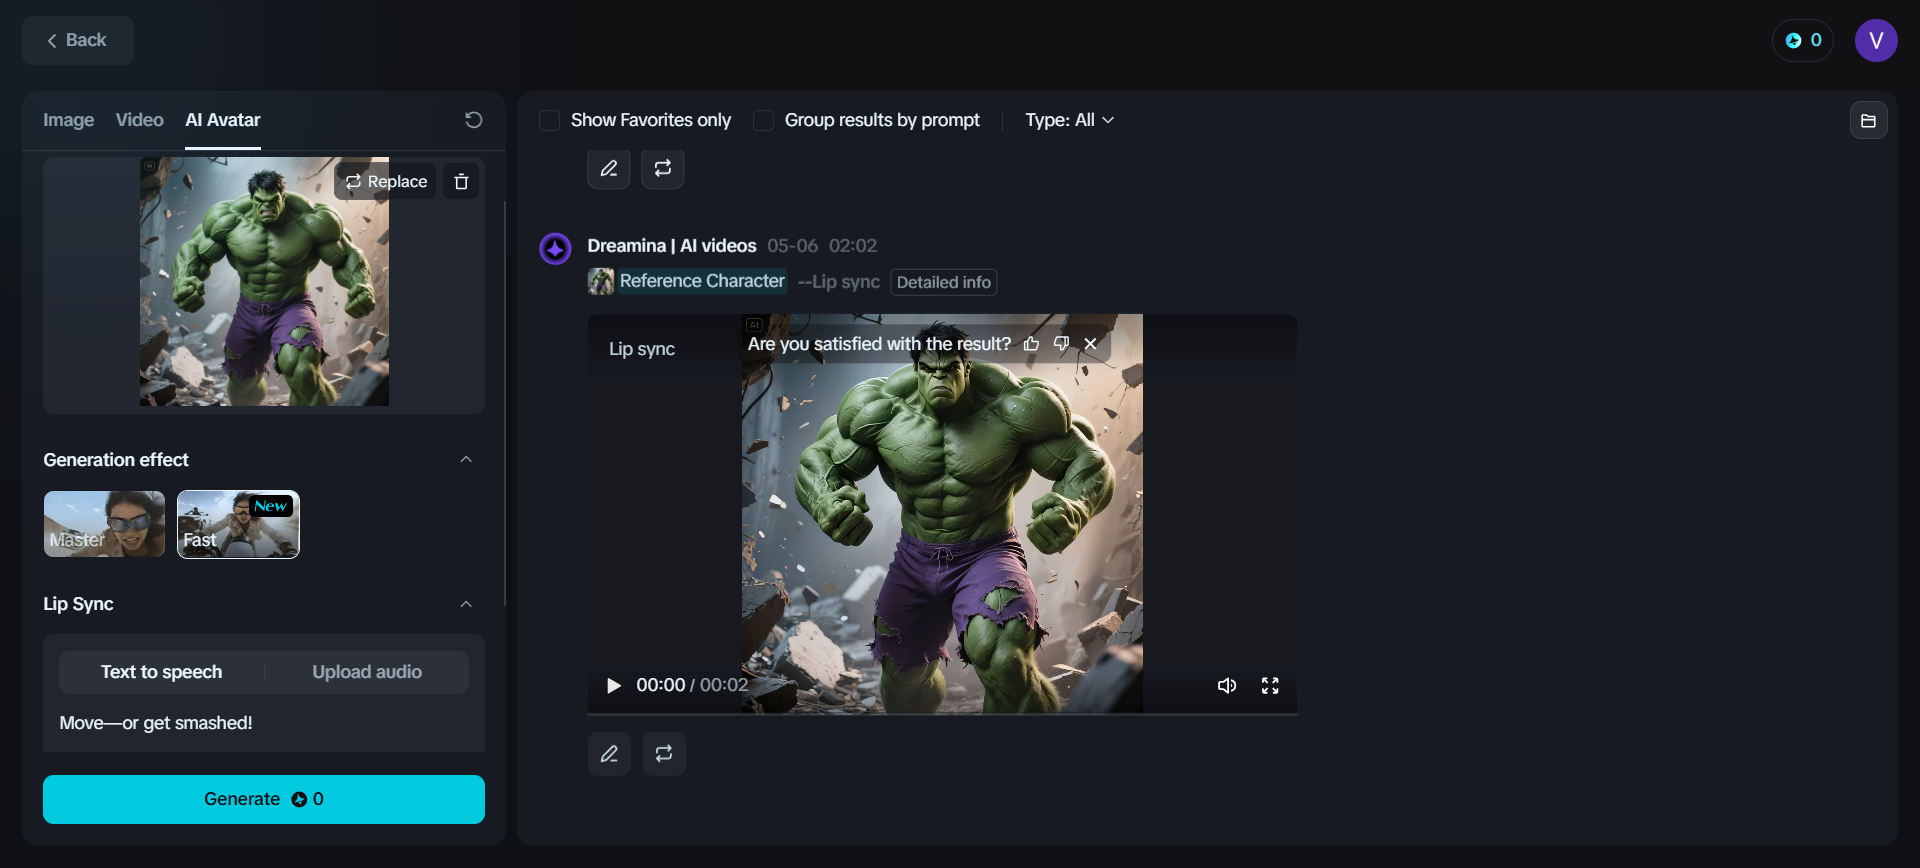Click the video progress bar

coord(942,714)
